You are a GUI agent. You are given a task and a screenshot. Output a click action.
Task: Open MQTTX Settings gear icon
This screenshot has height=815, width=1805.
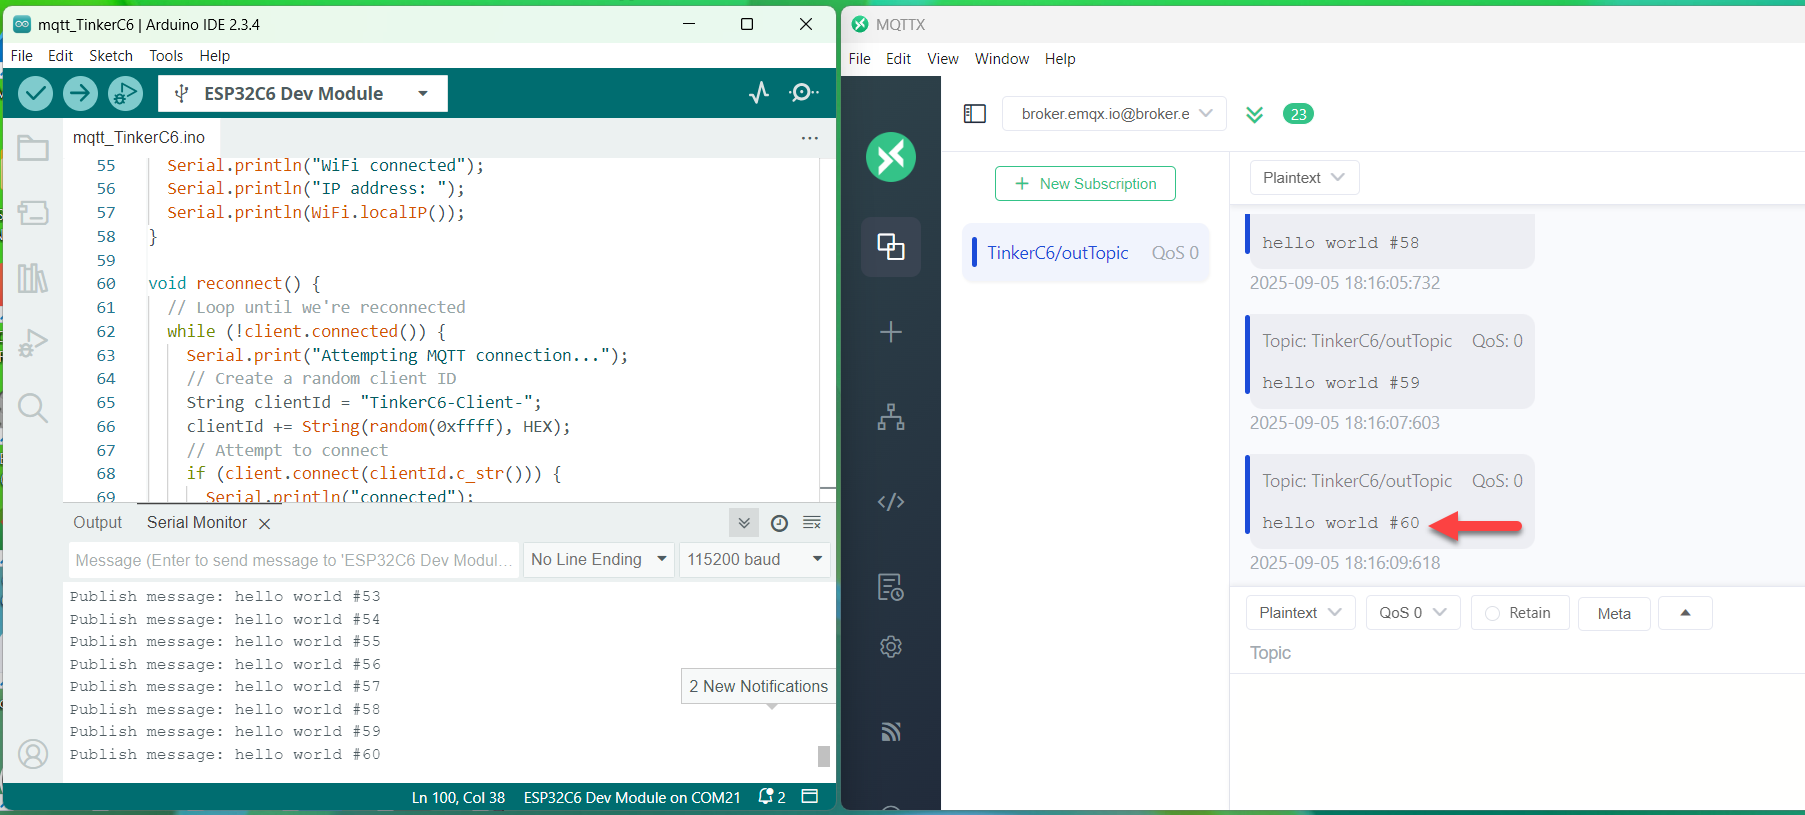(891, 647)
